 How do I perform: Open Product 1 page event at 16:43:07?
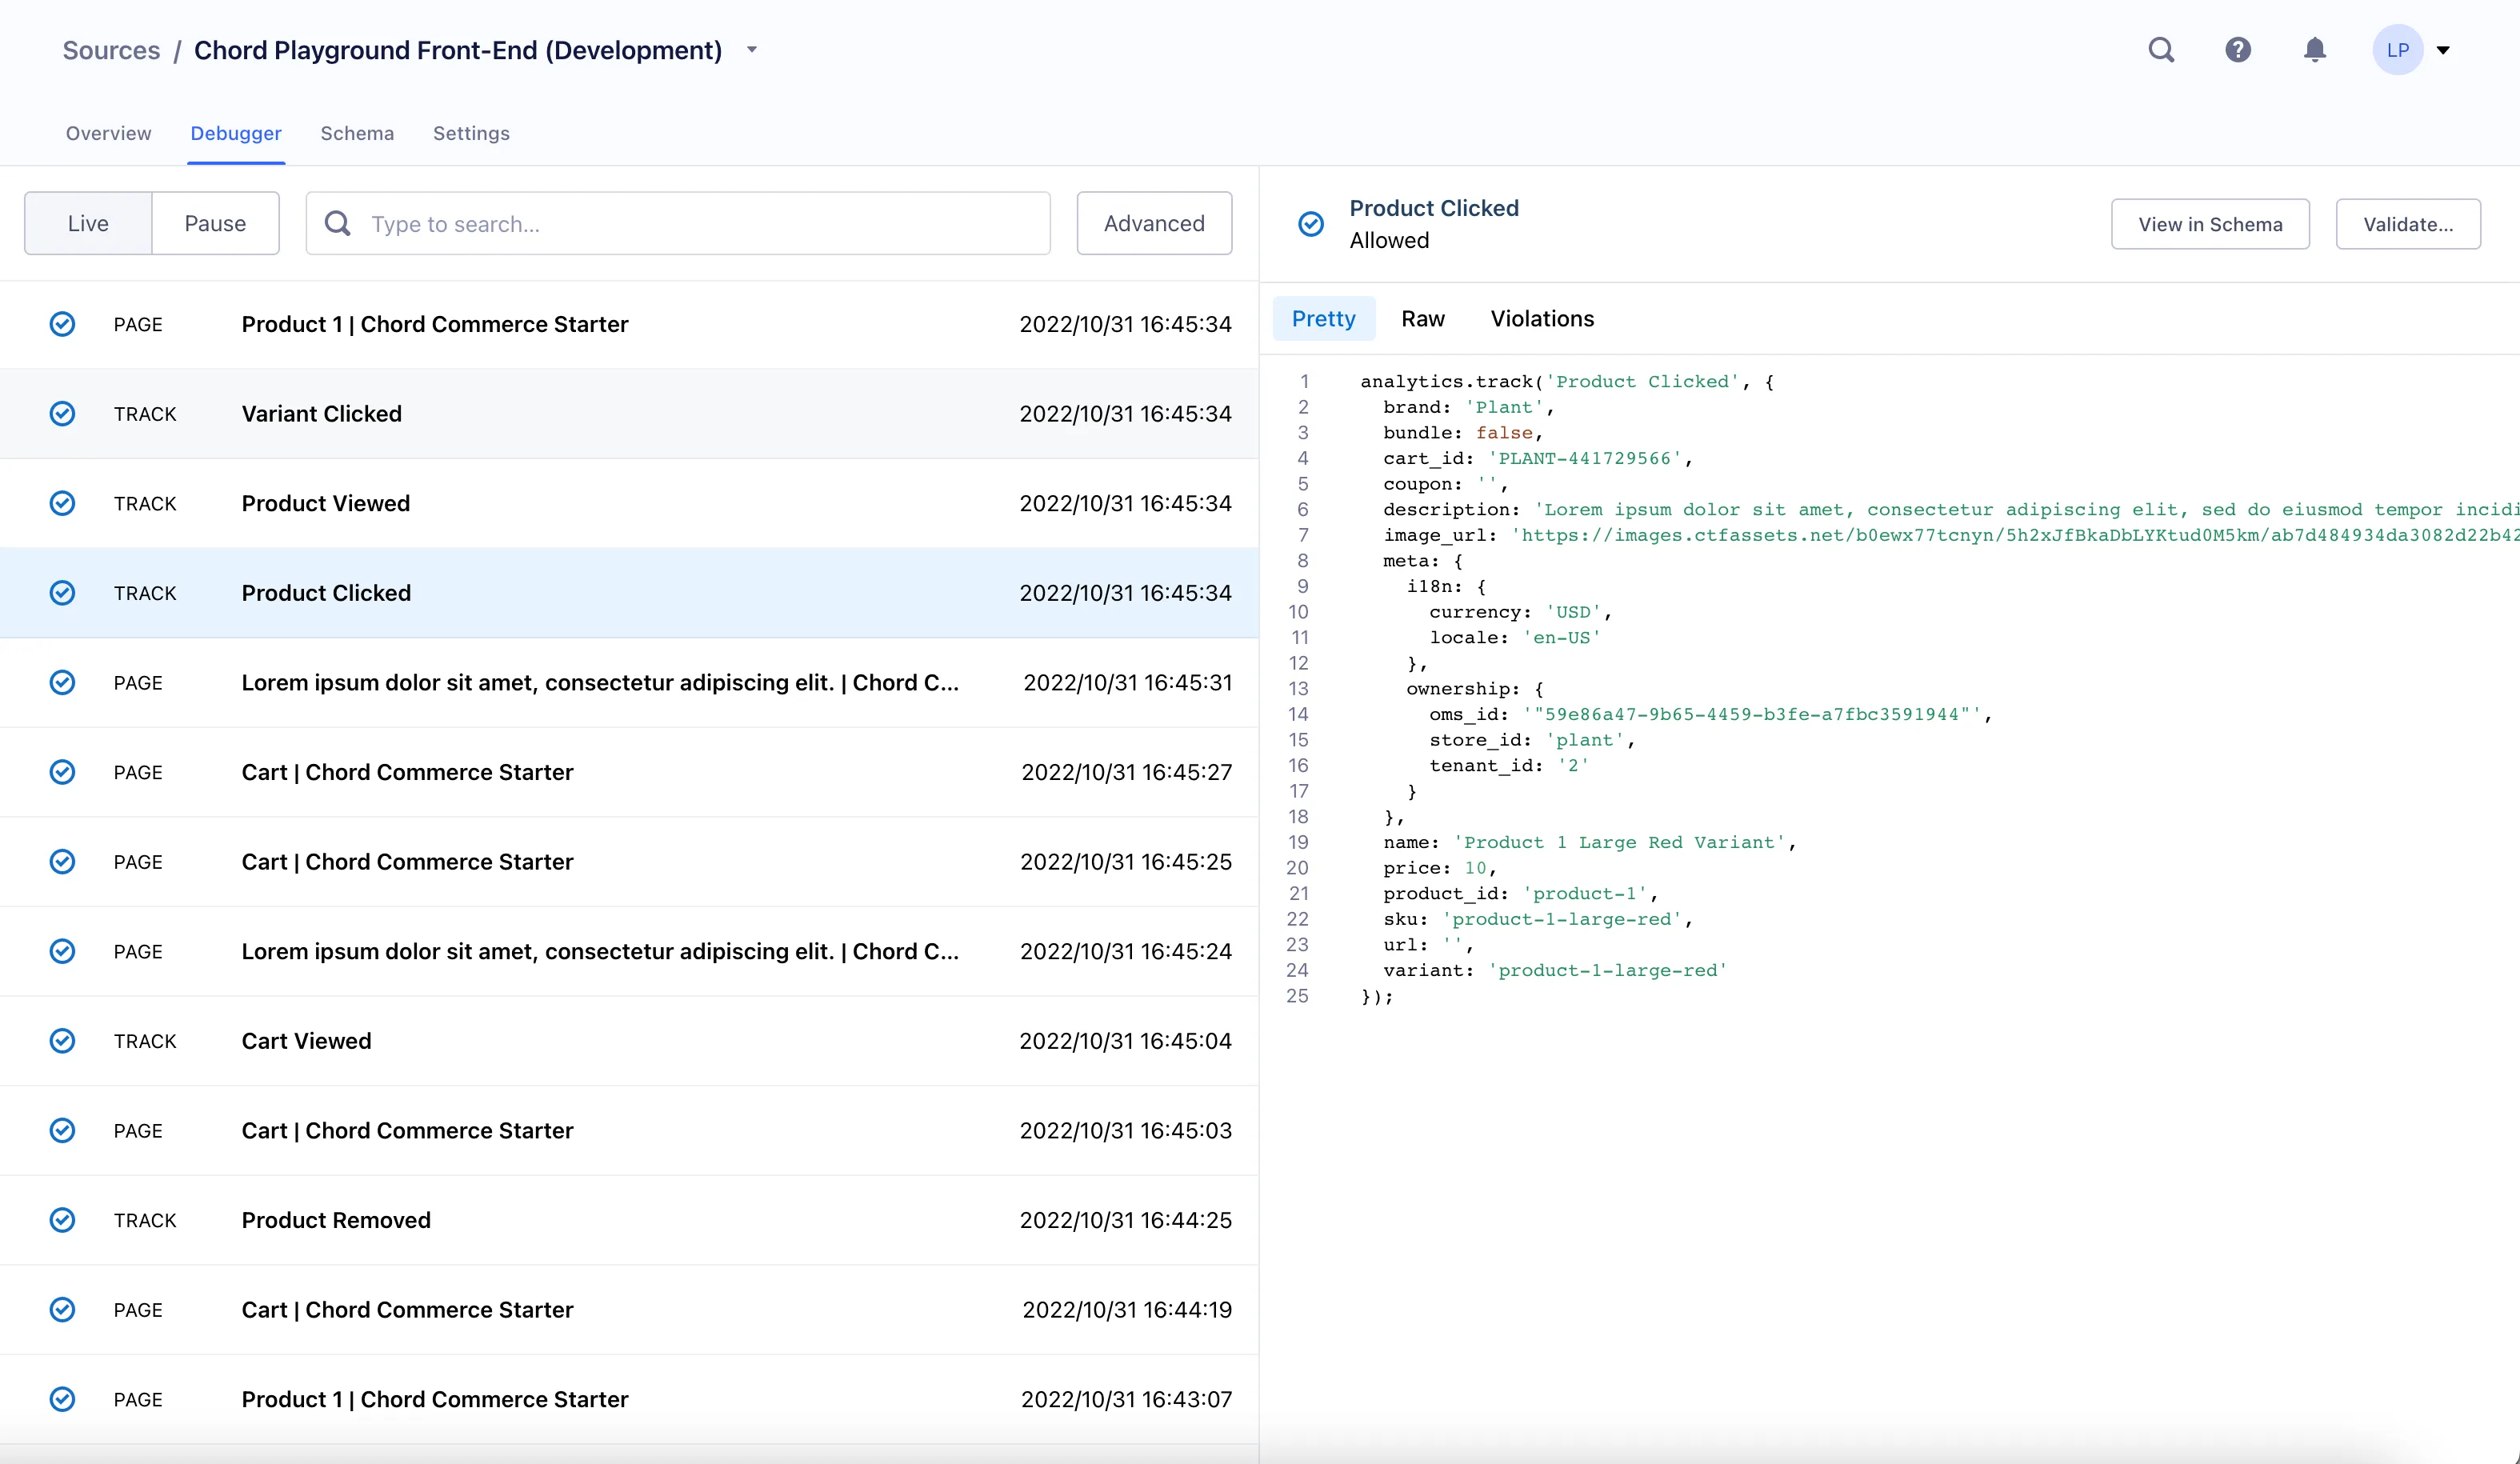pos(629,1399)
